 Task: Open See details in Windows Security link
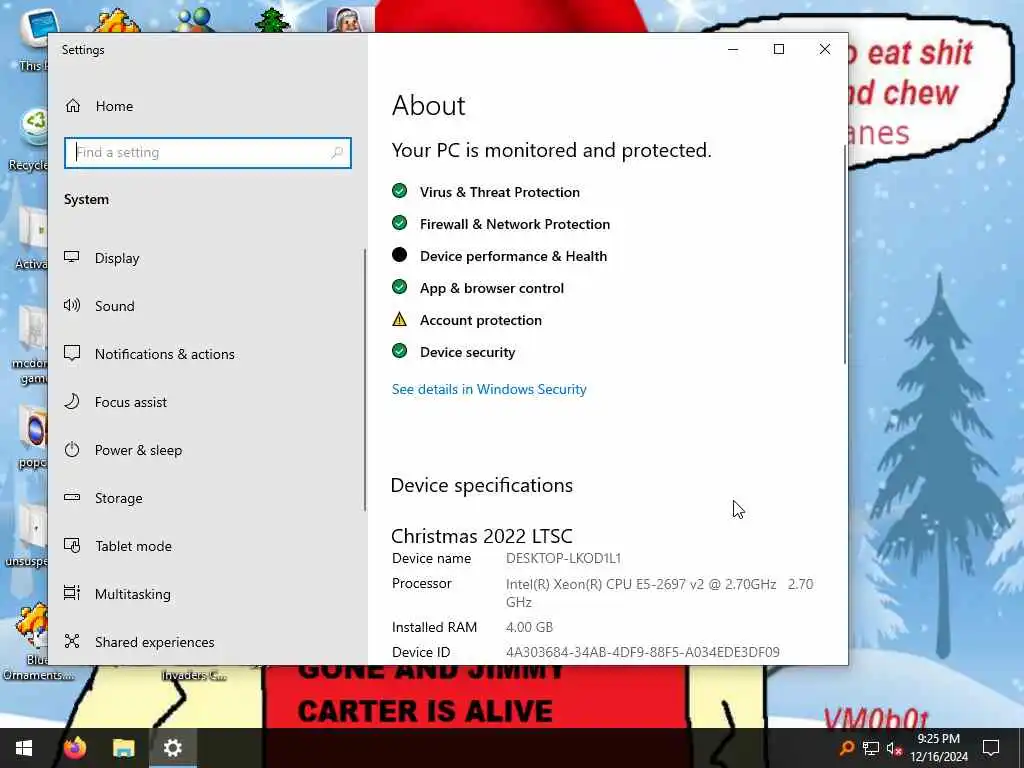489,389
